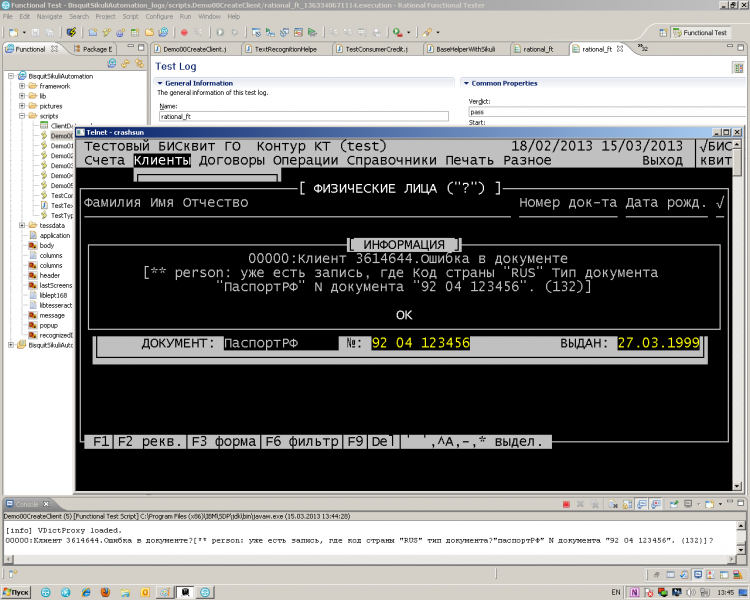Click the EN language indicator in tray
Screen dimensions: 750x600
(616, 592)
